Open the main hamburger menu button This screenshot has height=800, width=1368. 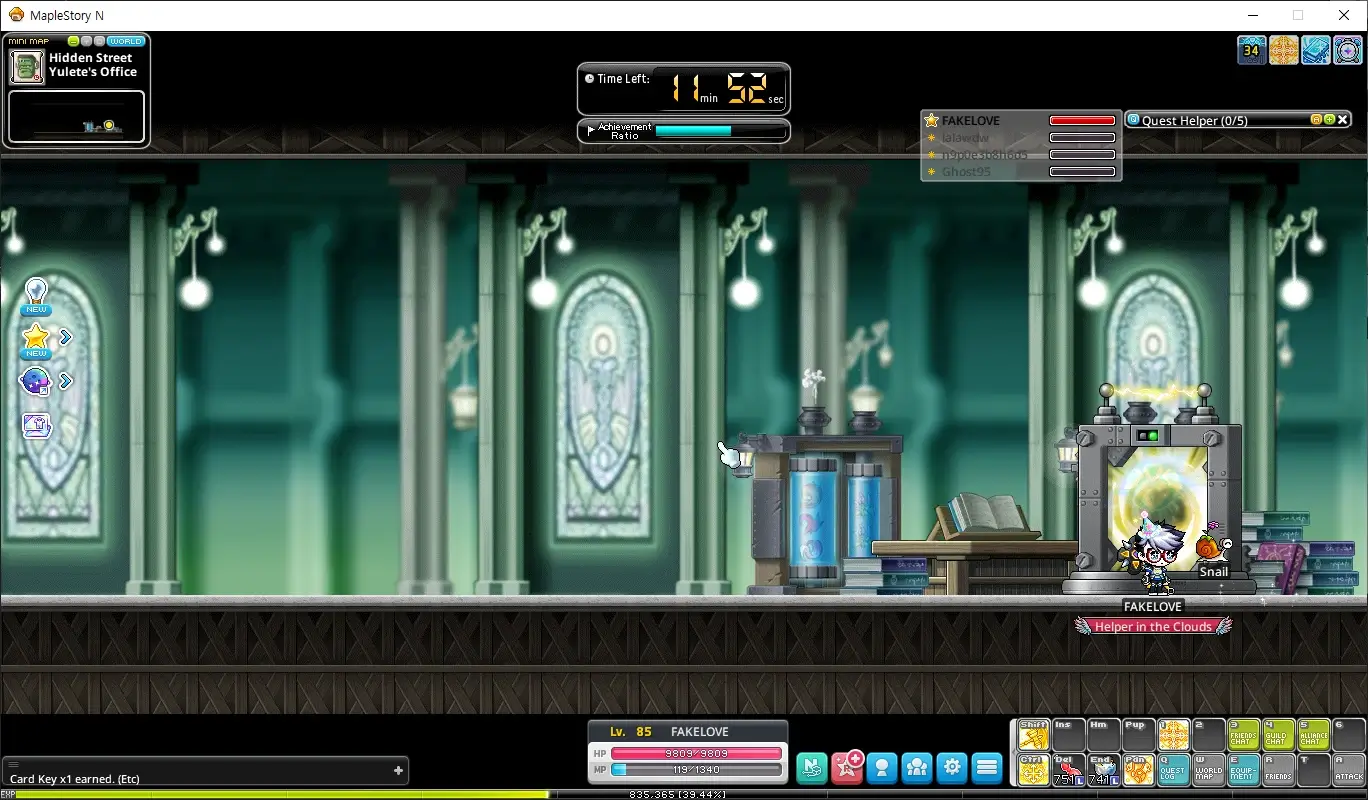(x=987, y=767)
